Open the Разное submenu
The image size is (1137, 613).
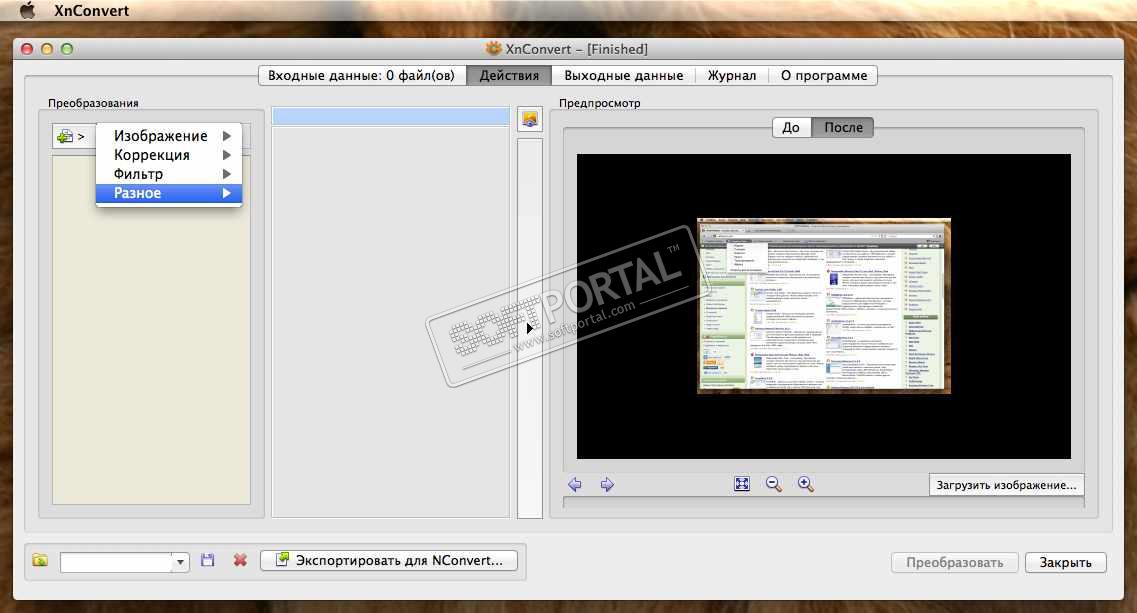(x=169, y=193)
